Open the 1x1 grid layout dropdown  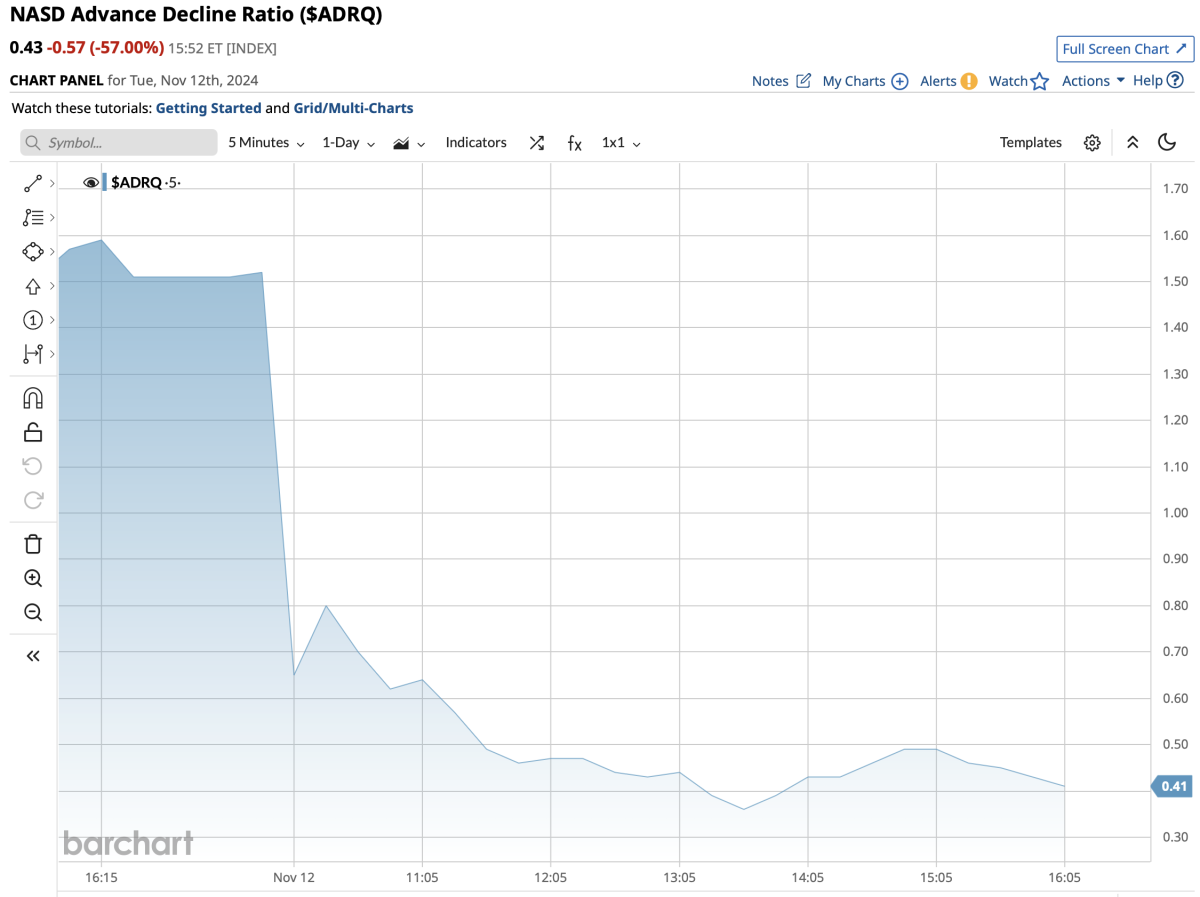point(621,143)
